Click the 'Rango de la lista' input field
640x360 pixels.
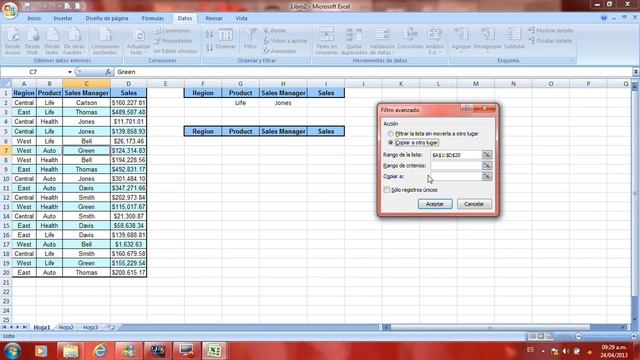click(456, 155)
